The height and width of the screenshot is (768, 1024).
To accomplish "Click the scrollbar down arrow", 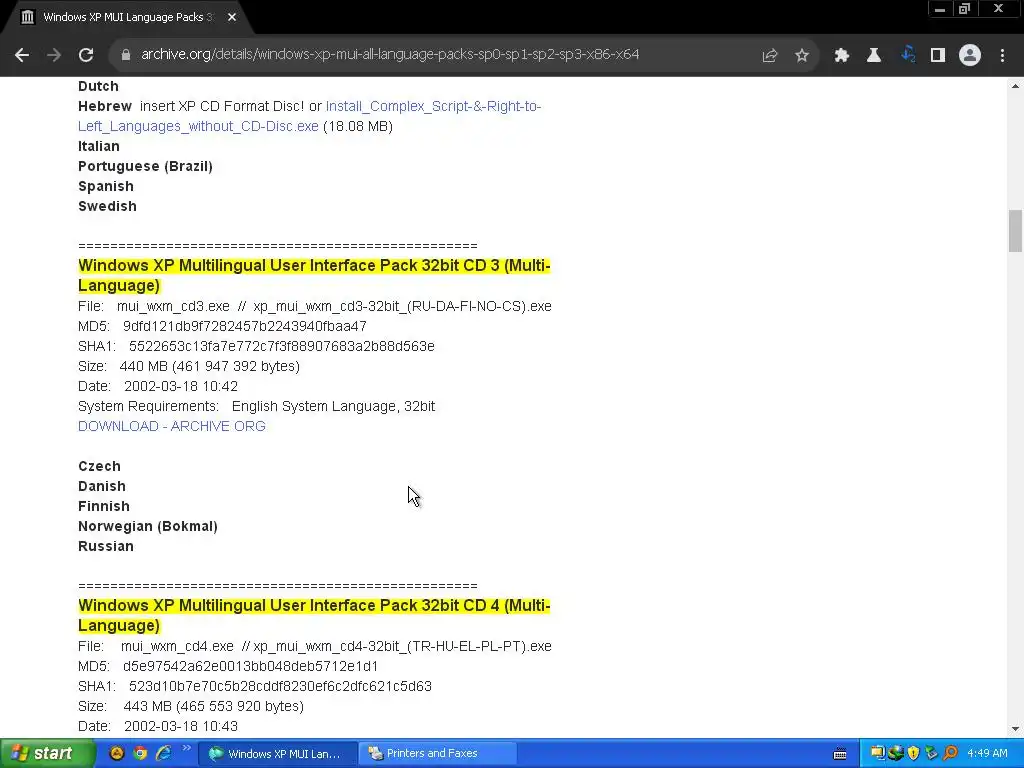I will click(x=1015, y=729).
